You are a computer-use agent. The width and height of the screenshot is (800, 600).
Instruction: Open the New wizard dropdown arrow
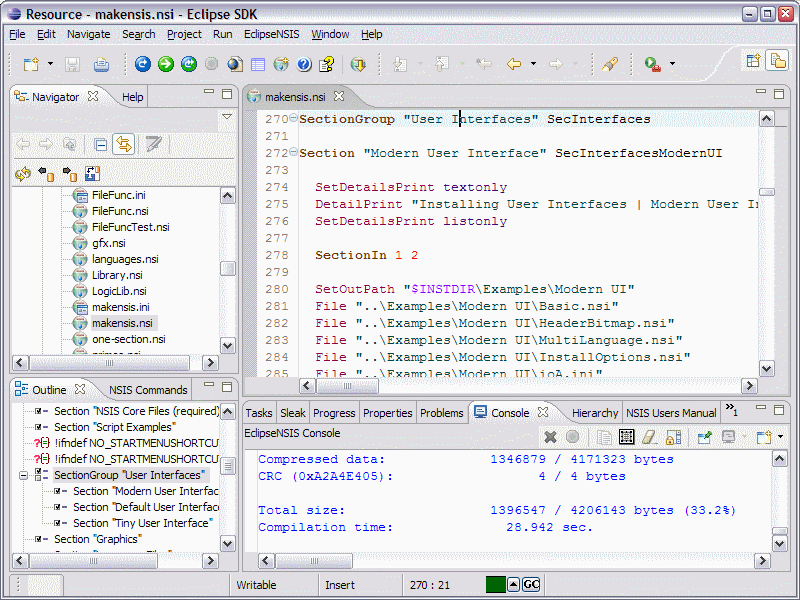(51, 64)
